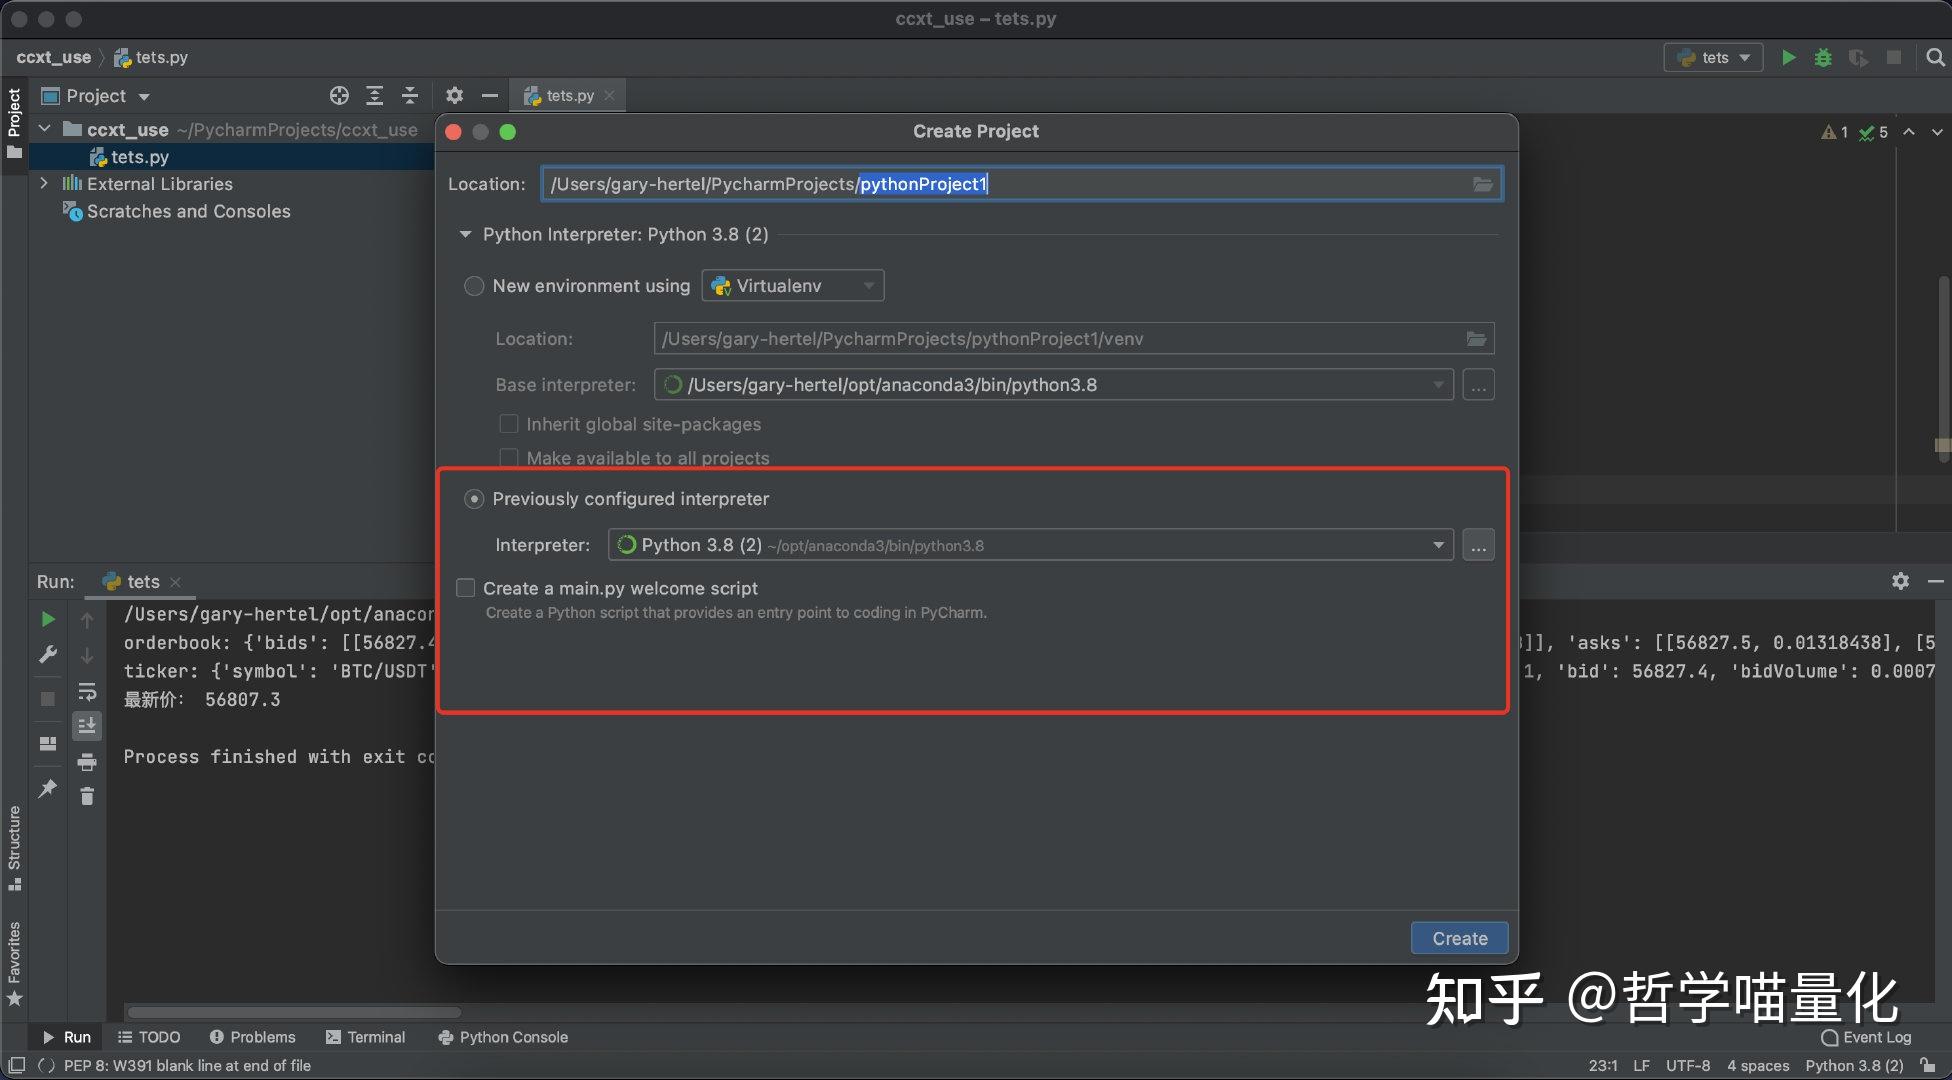The image size is (1952, 1080).
Task: Enable Inherit global site-packages
Action: click(509, 424)
